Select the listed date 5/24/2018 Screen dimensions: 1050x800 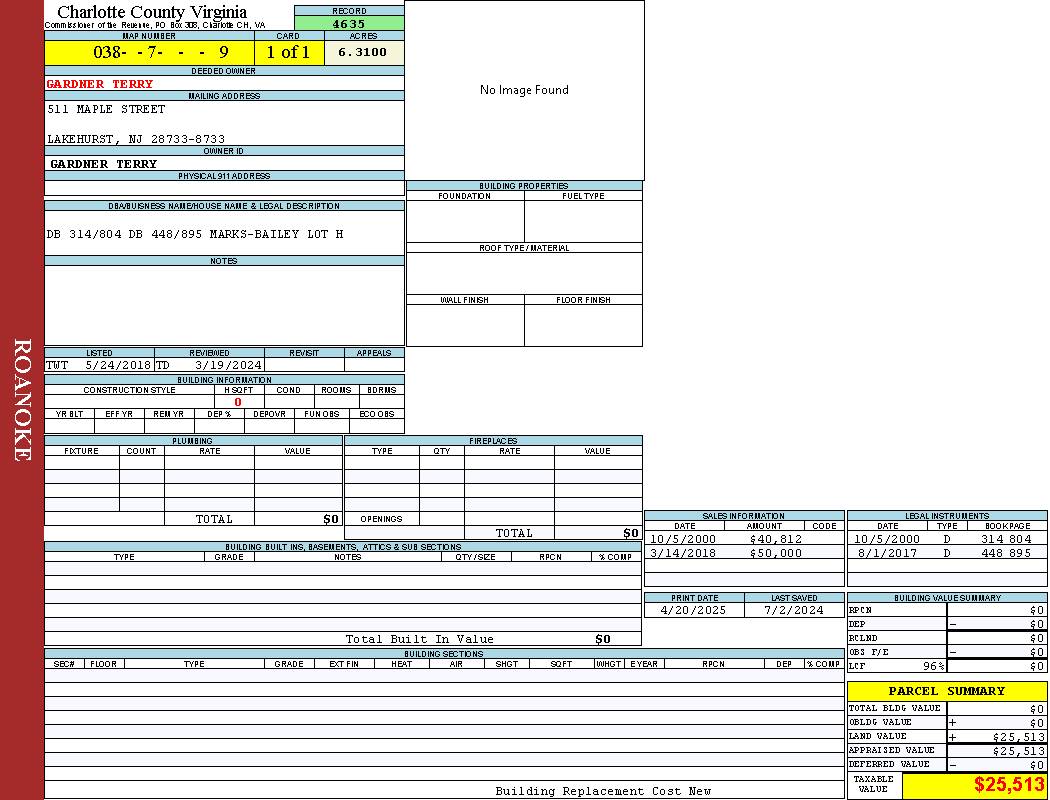tap(117, 366)
